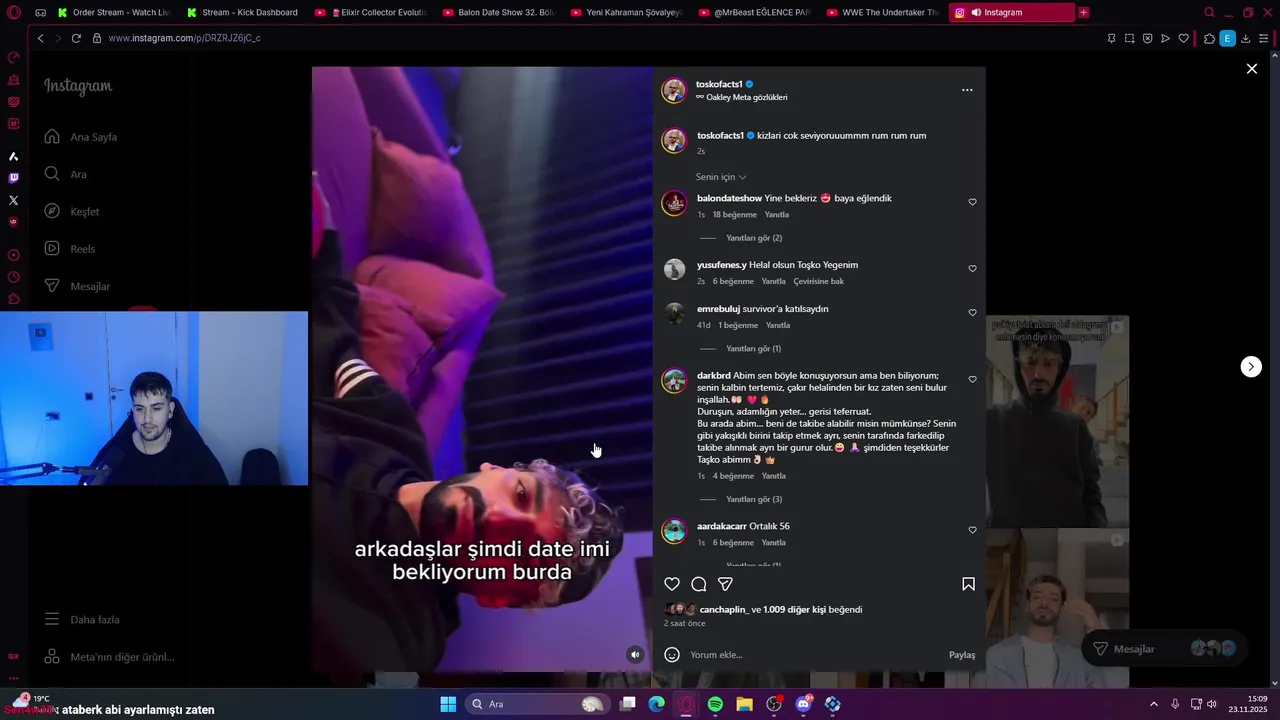Like emrebuluj's comment
The width and height of the screenshot is (1280, 720).
pos(972,313)
